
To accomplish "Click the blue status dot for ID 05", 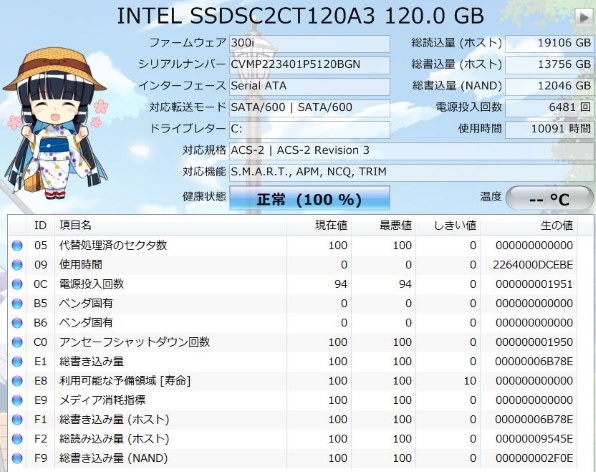I will click(x=17, y=246).
